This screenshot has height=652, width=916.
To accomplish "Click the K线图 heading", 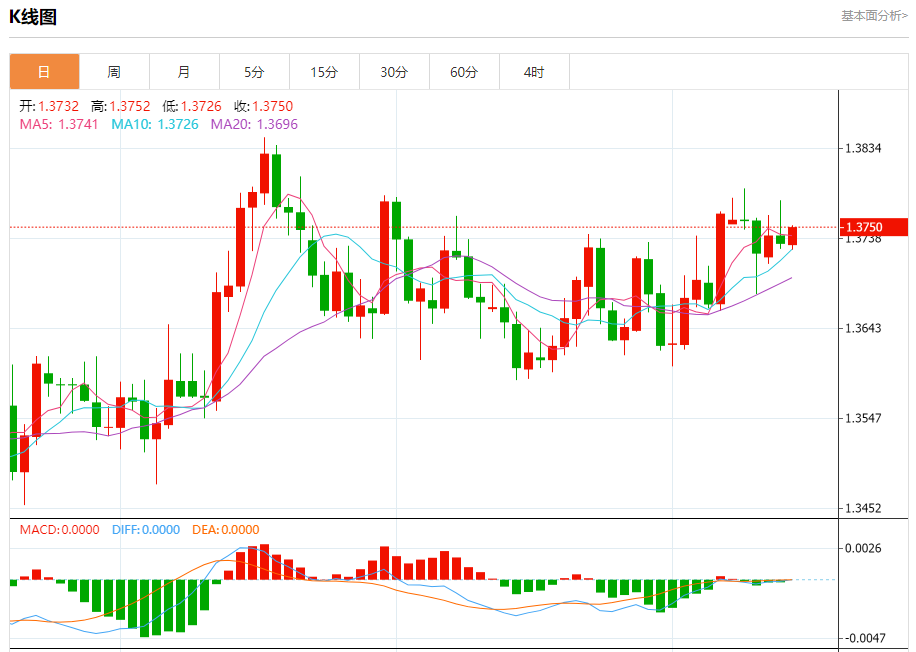I will [33, 16].
